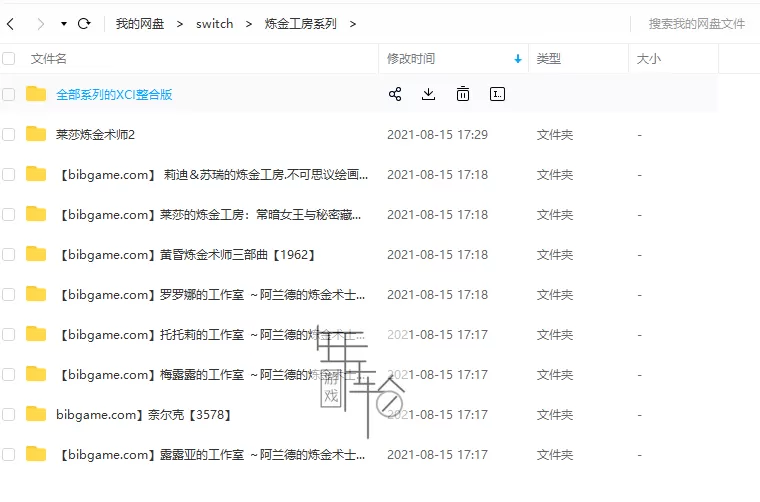Click the back navigation arrow
Viewport: 760px width, 502px height.
[10, 23]
